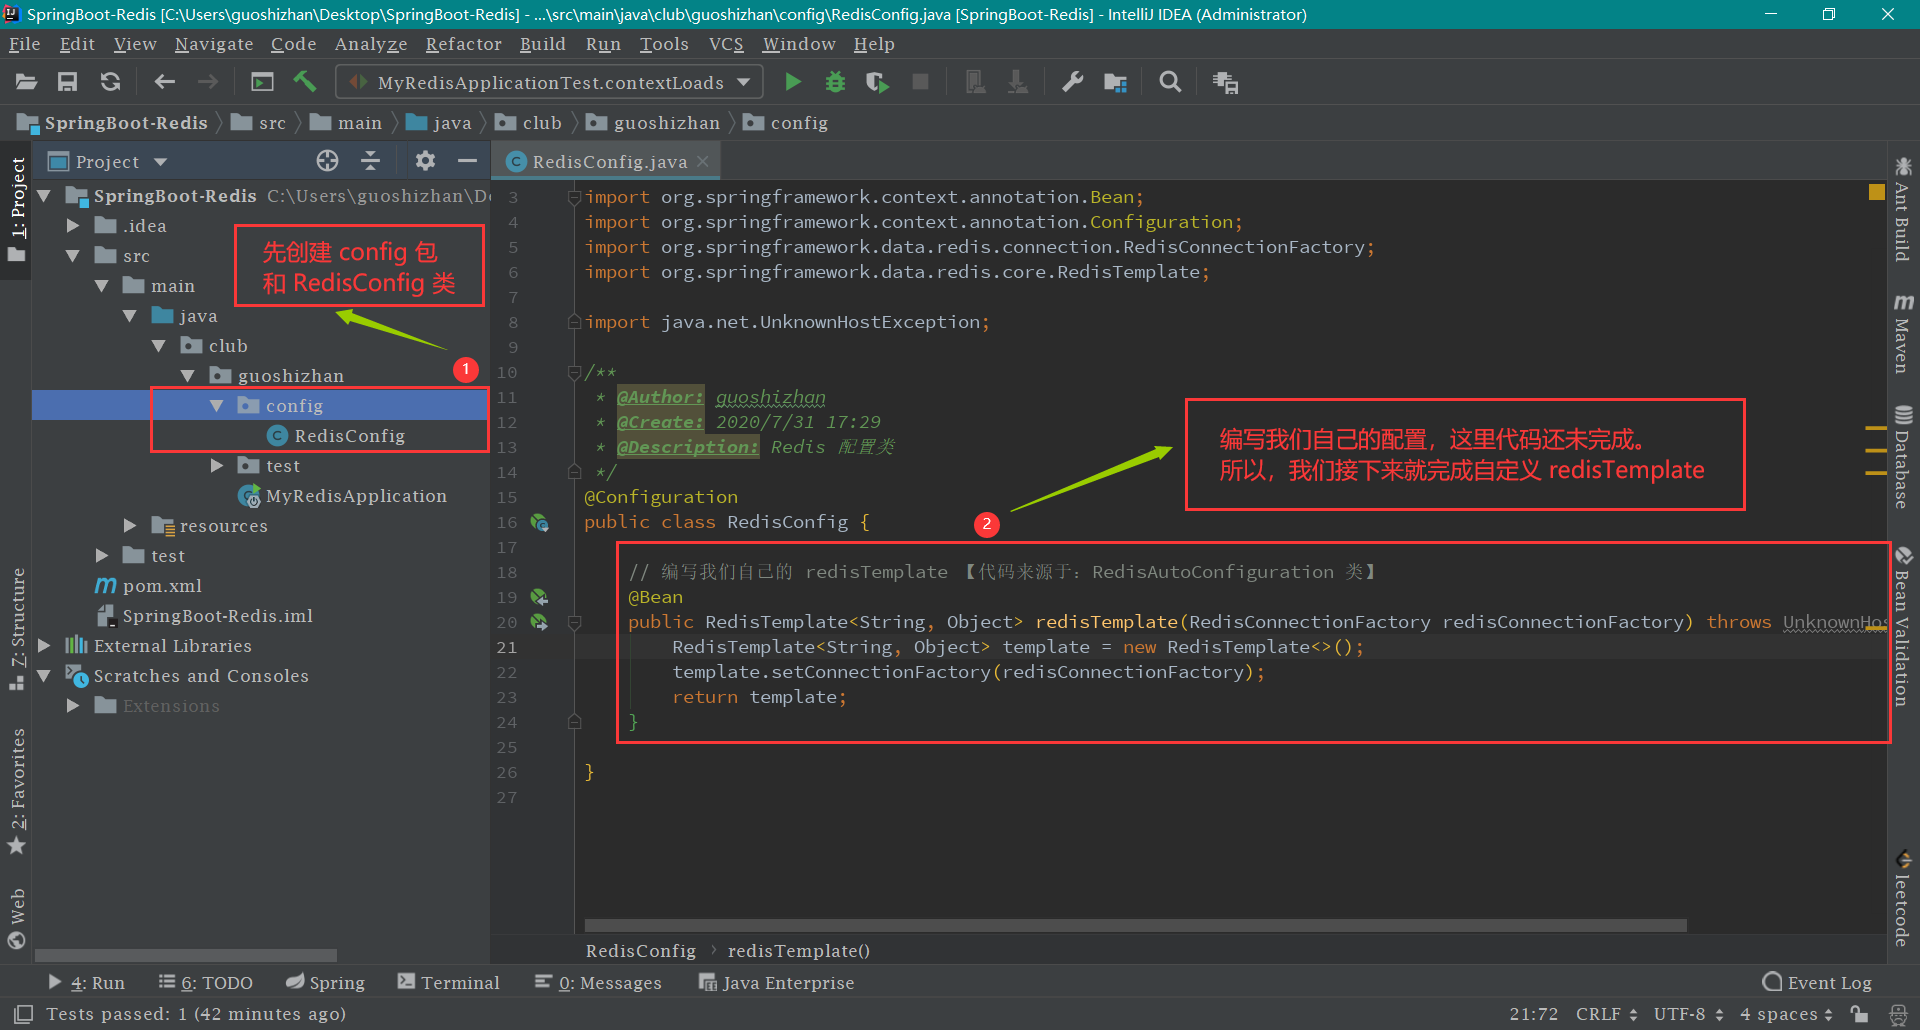
Task: Click the editor horizontal scrollbar
Action: click(x=1135, y=926)
